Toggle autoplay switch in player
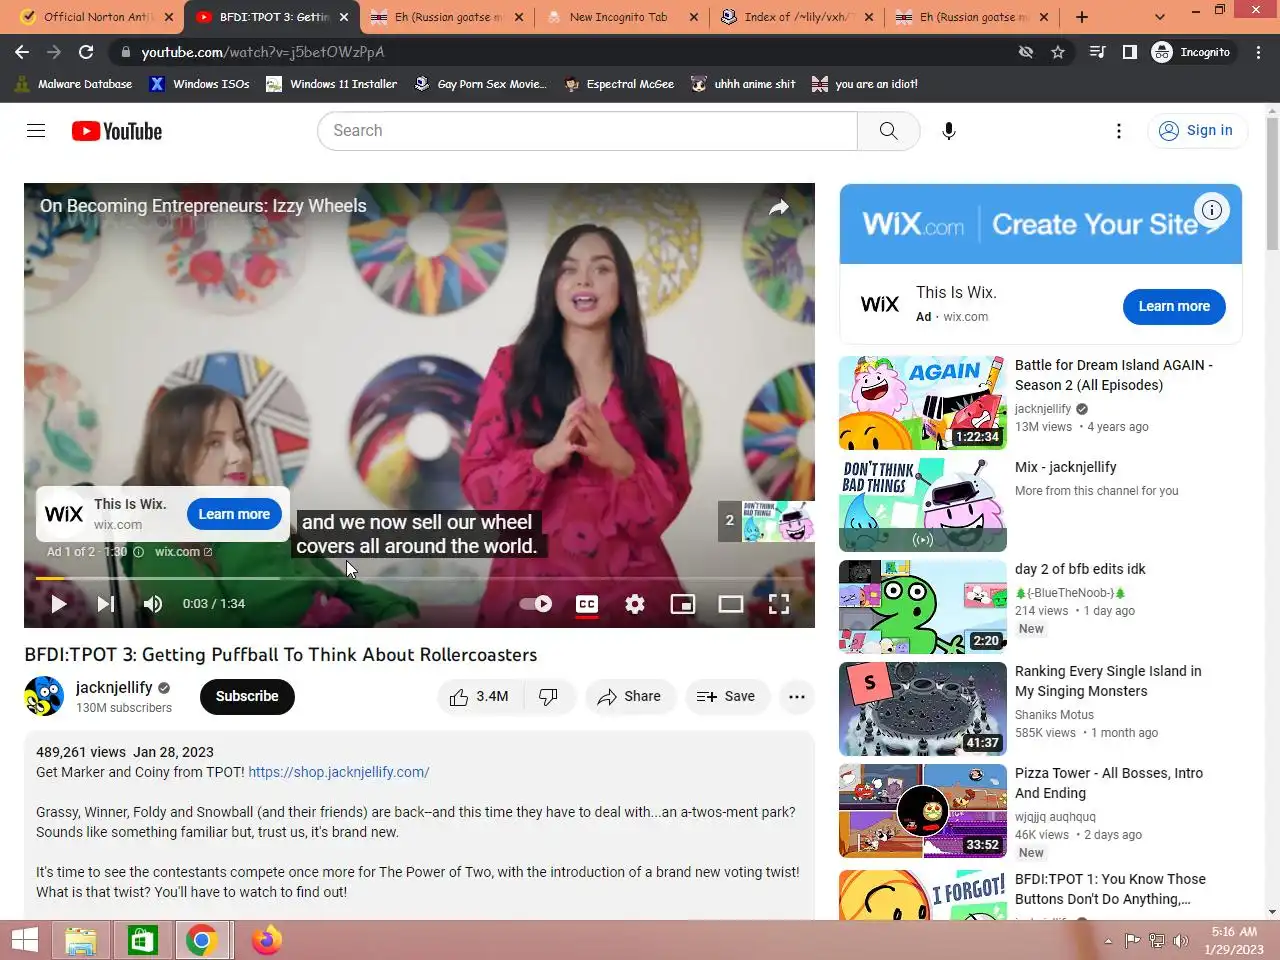1280x960 pixels. pyautogui.click(x=536, y=604)
